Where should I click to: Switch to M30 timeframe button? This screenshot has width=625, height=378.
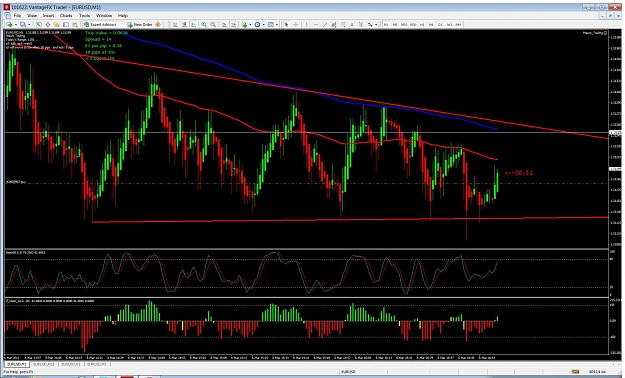[x=413, y=24]
